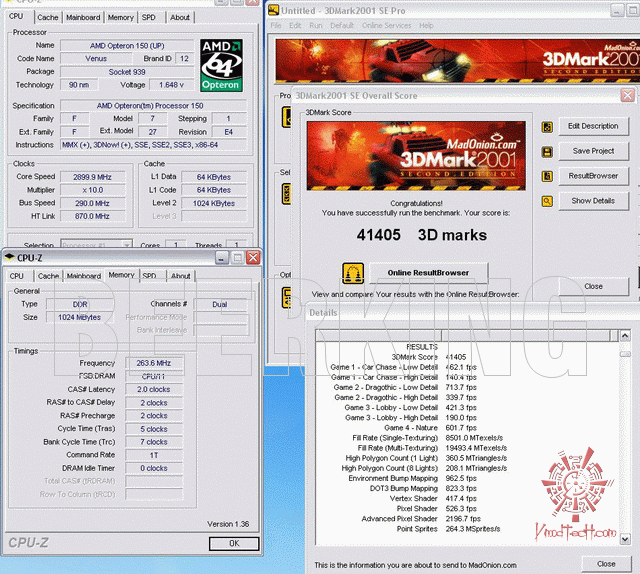Click the Details list scroll up arrow
The image size is (640, 574).
tap(624, 336)
